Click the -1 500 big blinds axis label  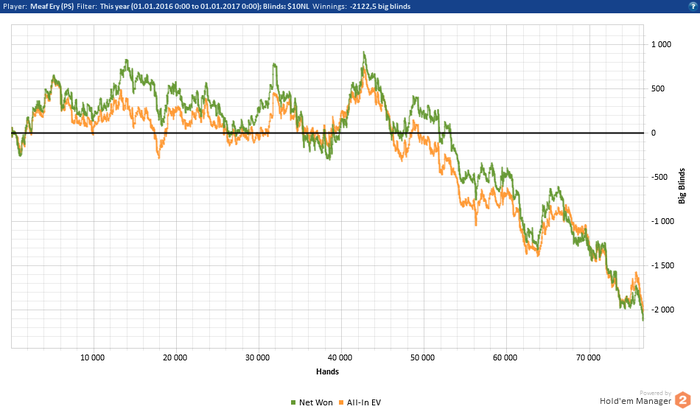tap(662, 265)
